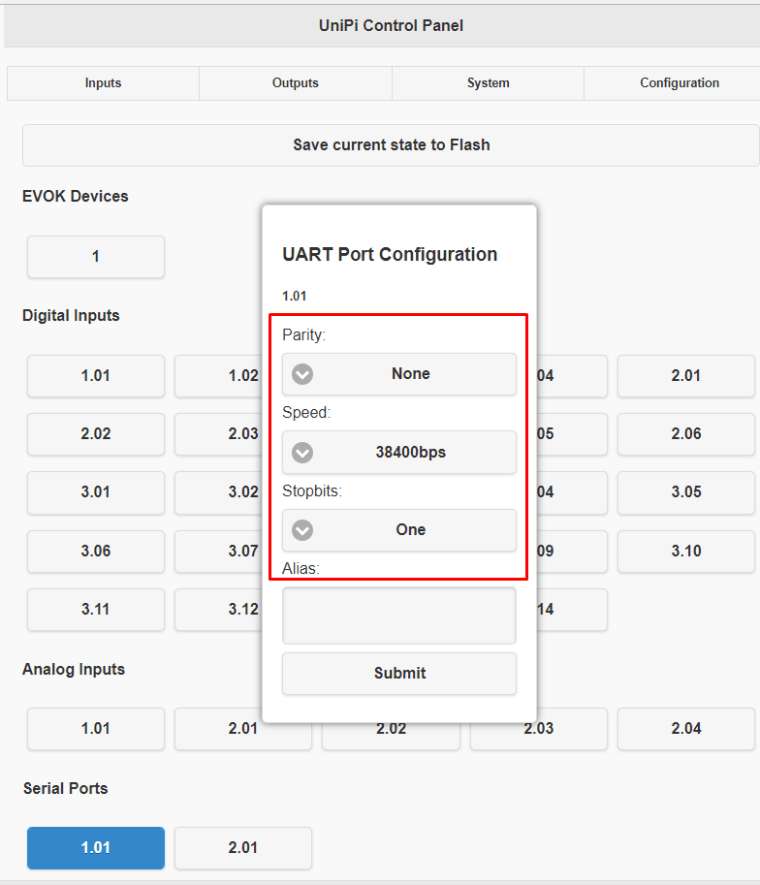Select serial port 1.01
This screenshot has height=885, width=760.
[96, 848]
